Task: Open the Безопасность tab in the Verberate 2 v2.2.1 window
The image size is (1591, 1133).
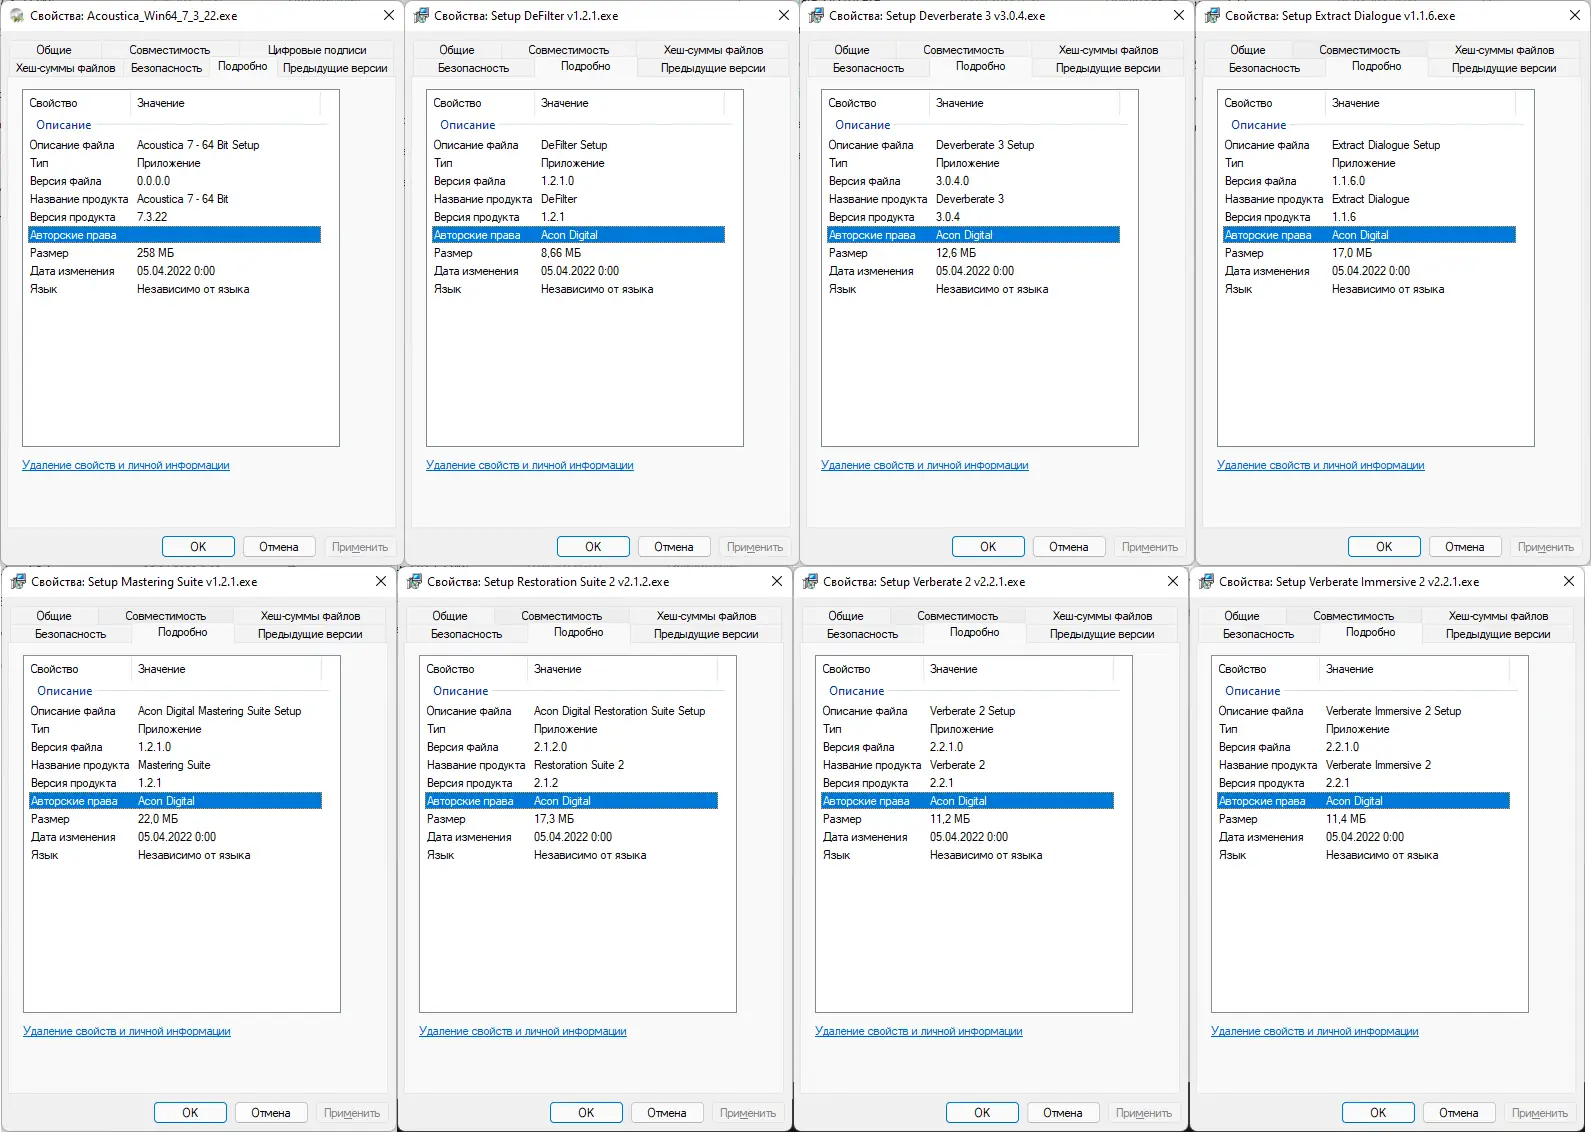Action: (862, 634)
